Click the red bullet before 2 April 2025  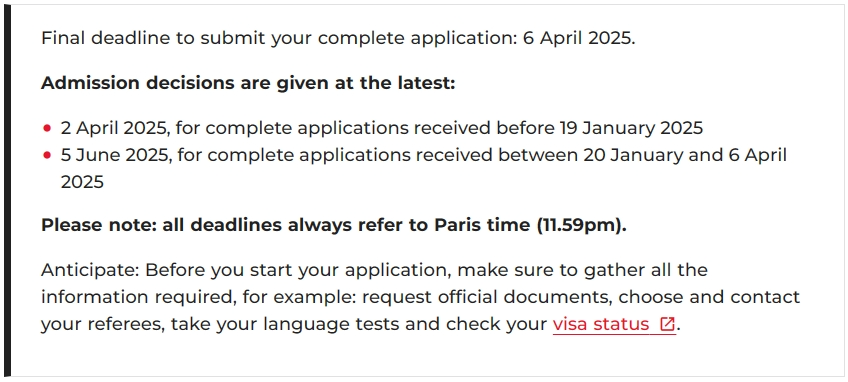tap(47, 128)
